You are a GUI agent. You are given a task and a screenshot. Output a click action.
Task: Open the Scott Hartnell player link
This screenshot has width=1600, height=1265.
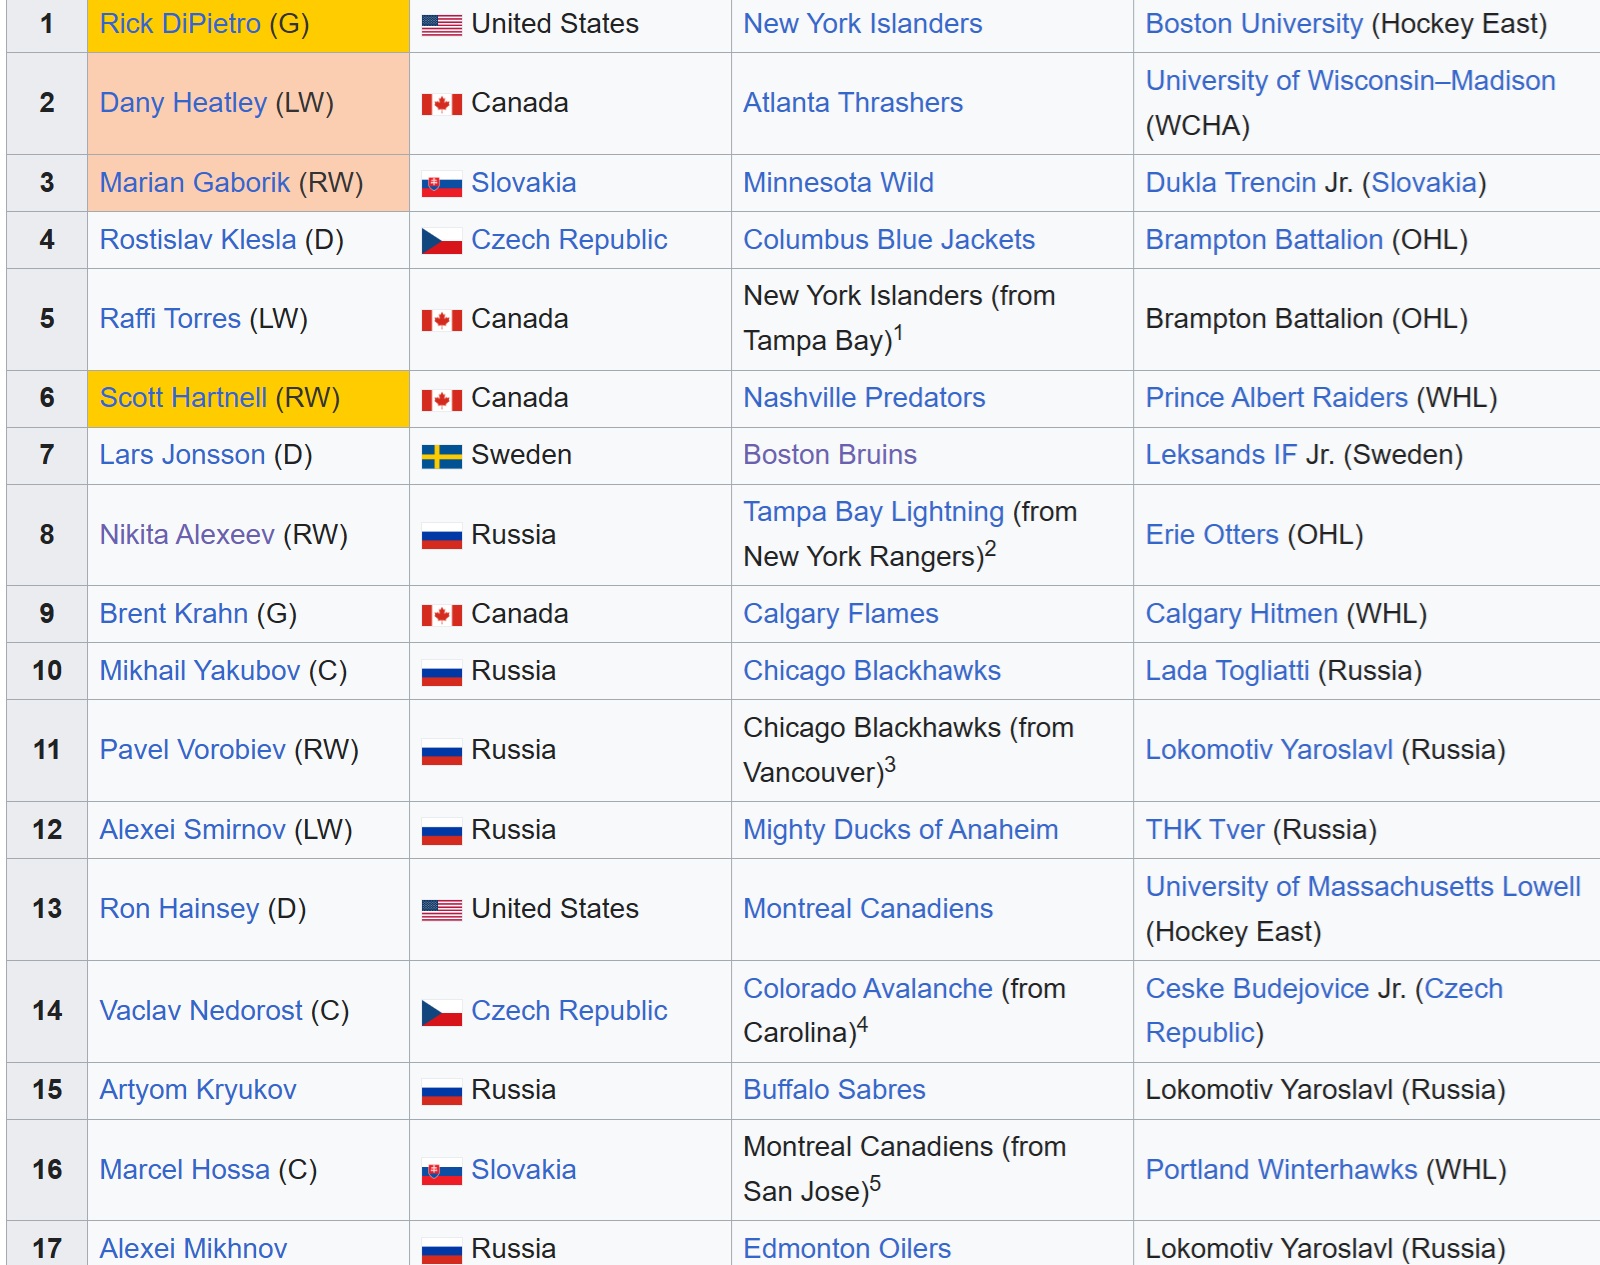pyautogui.click(x=183, y=398)
